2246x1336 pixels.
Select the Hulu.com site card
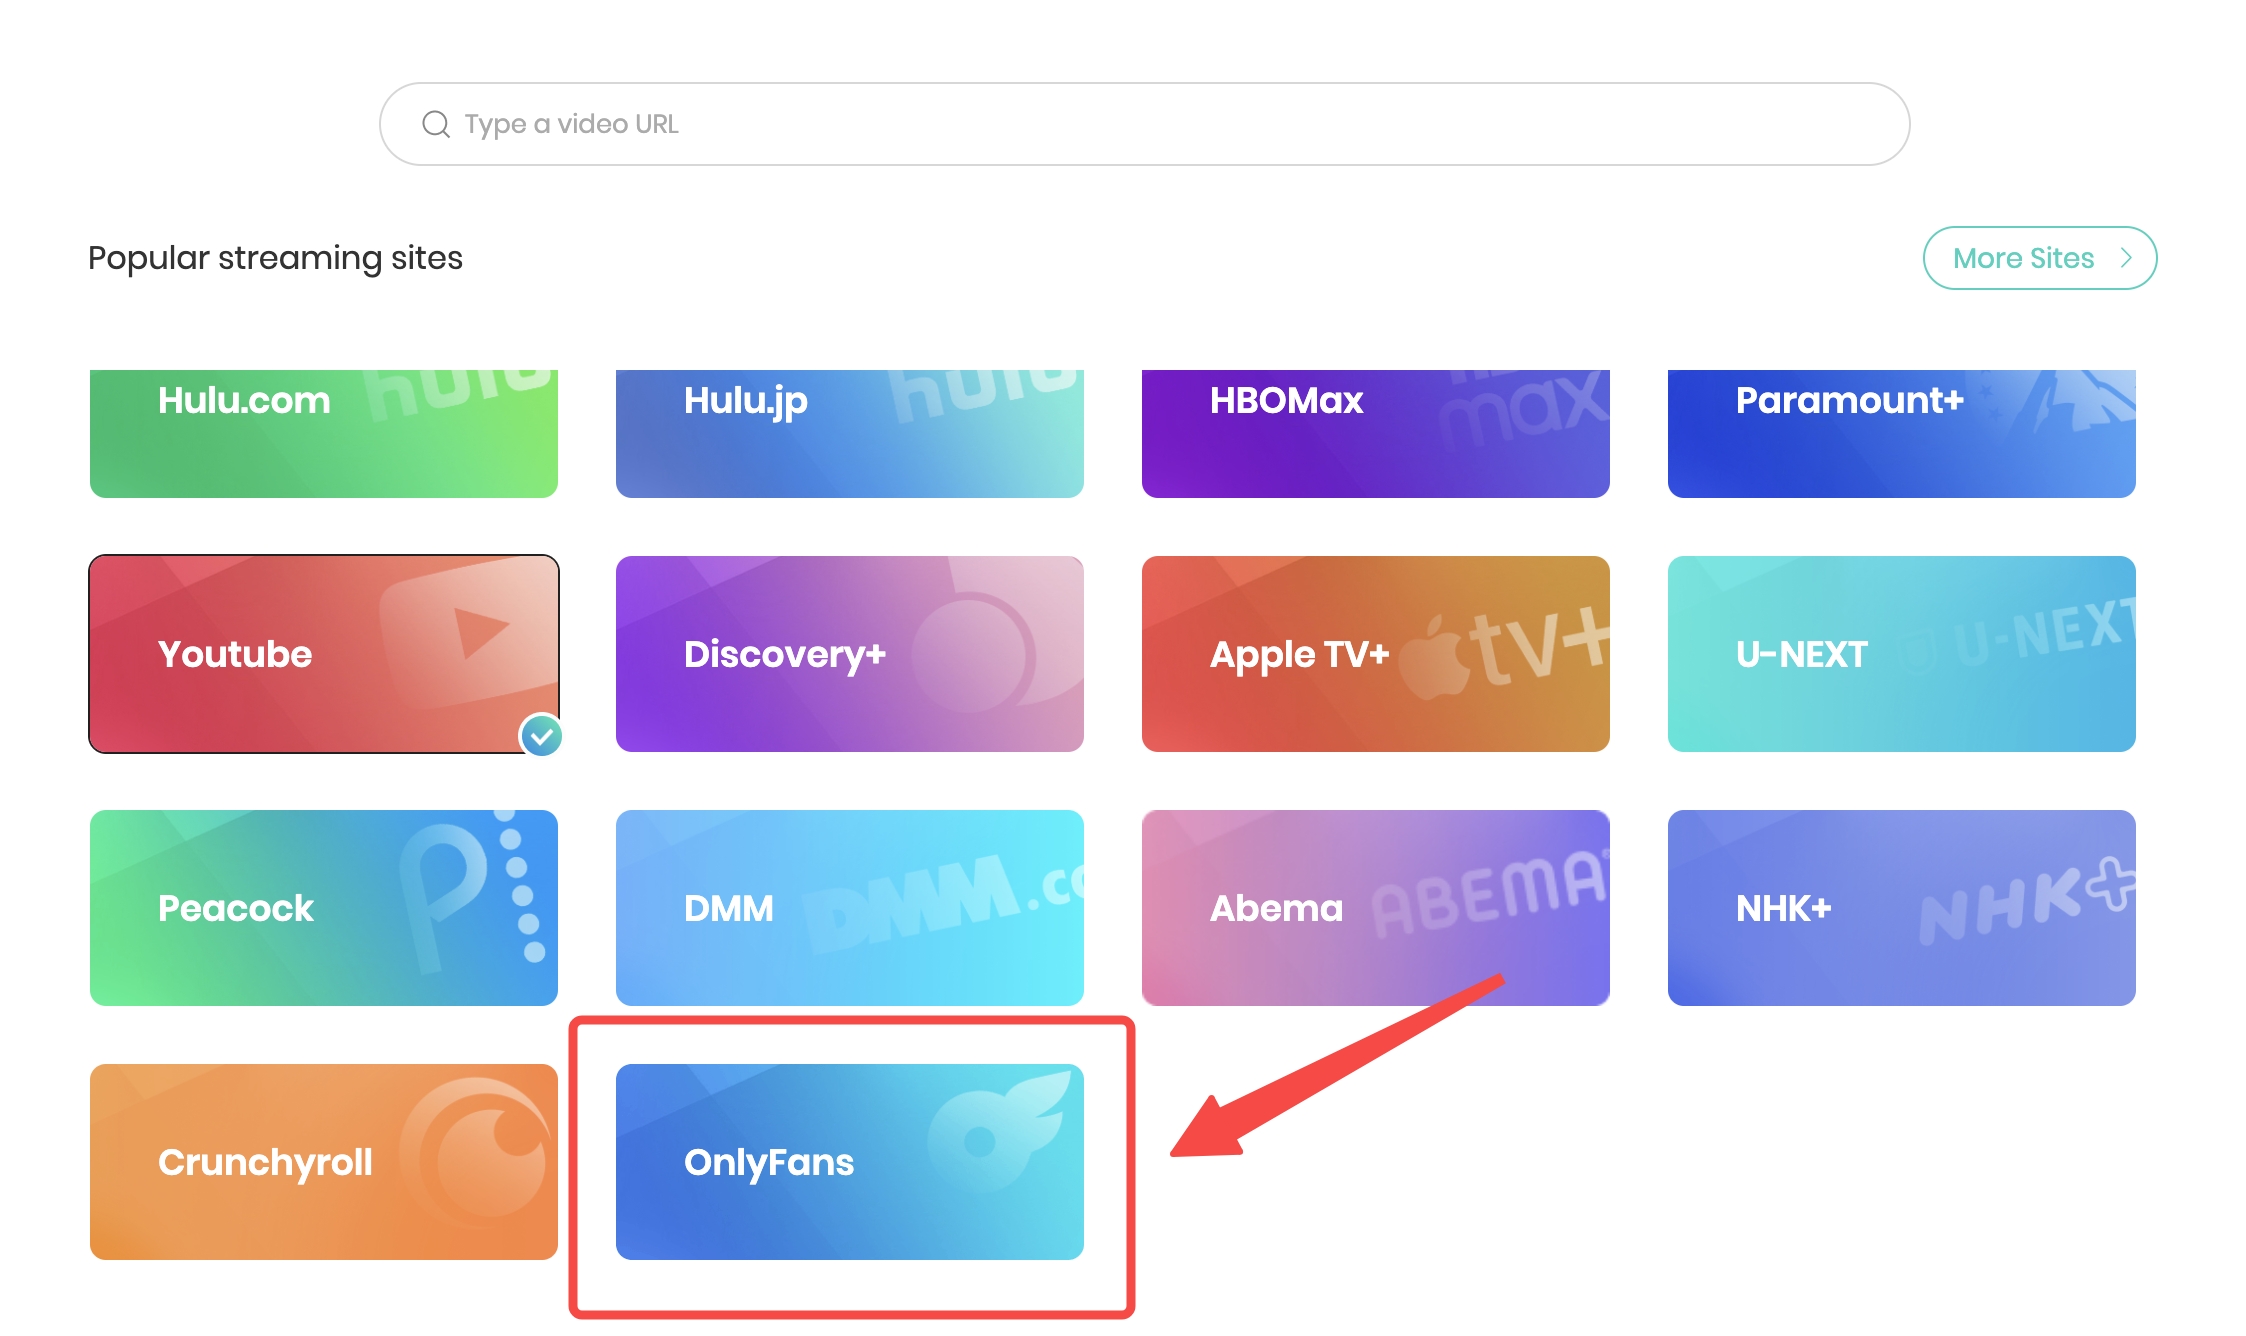(324, 433)
